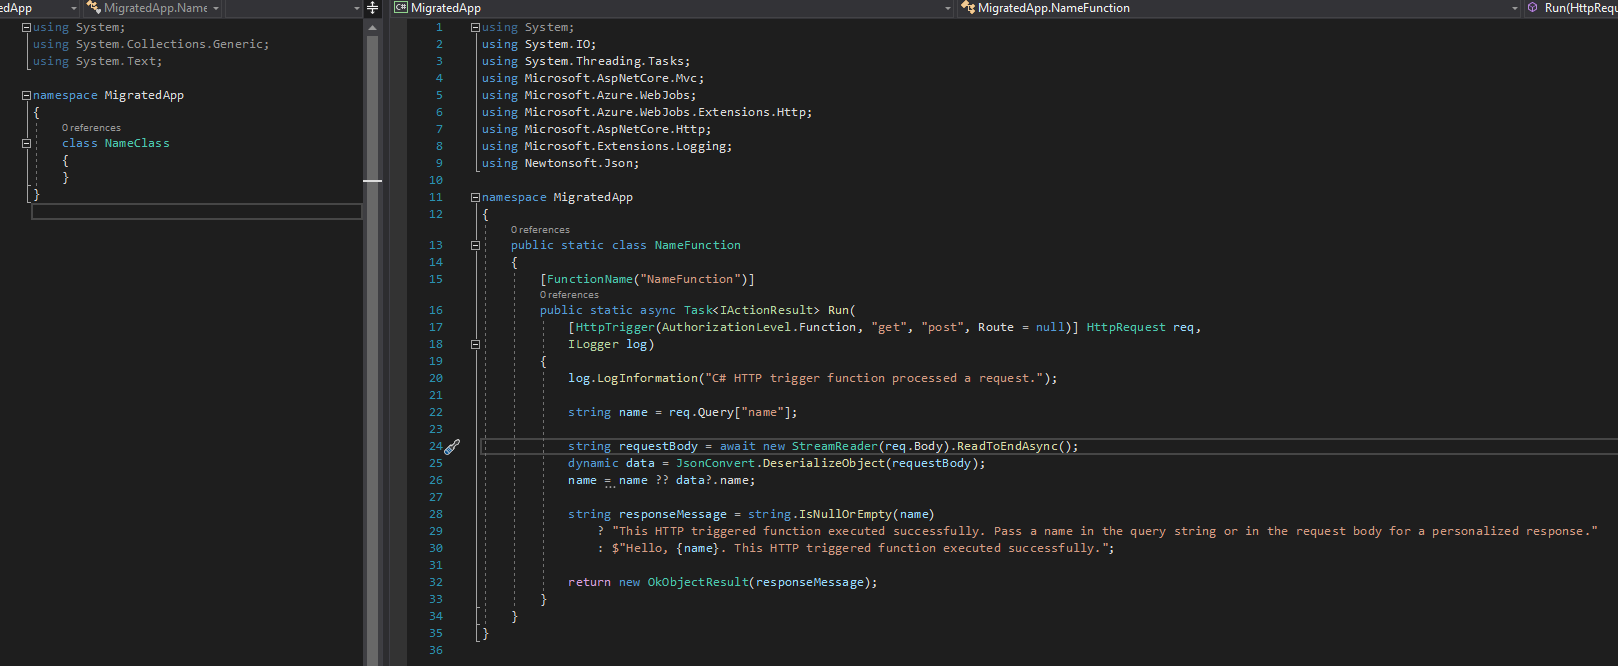The image size is (1618, 666).
Task: Click the 0 references link above NameClass
Action: click(91, 128)
